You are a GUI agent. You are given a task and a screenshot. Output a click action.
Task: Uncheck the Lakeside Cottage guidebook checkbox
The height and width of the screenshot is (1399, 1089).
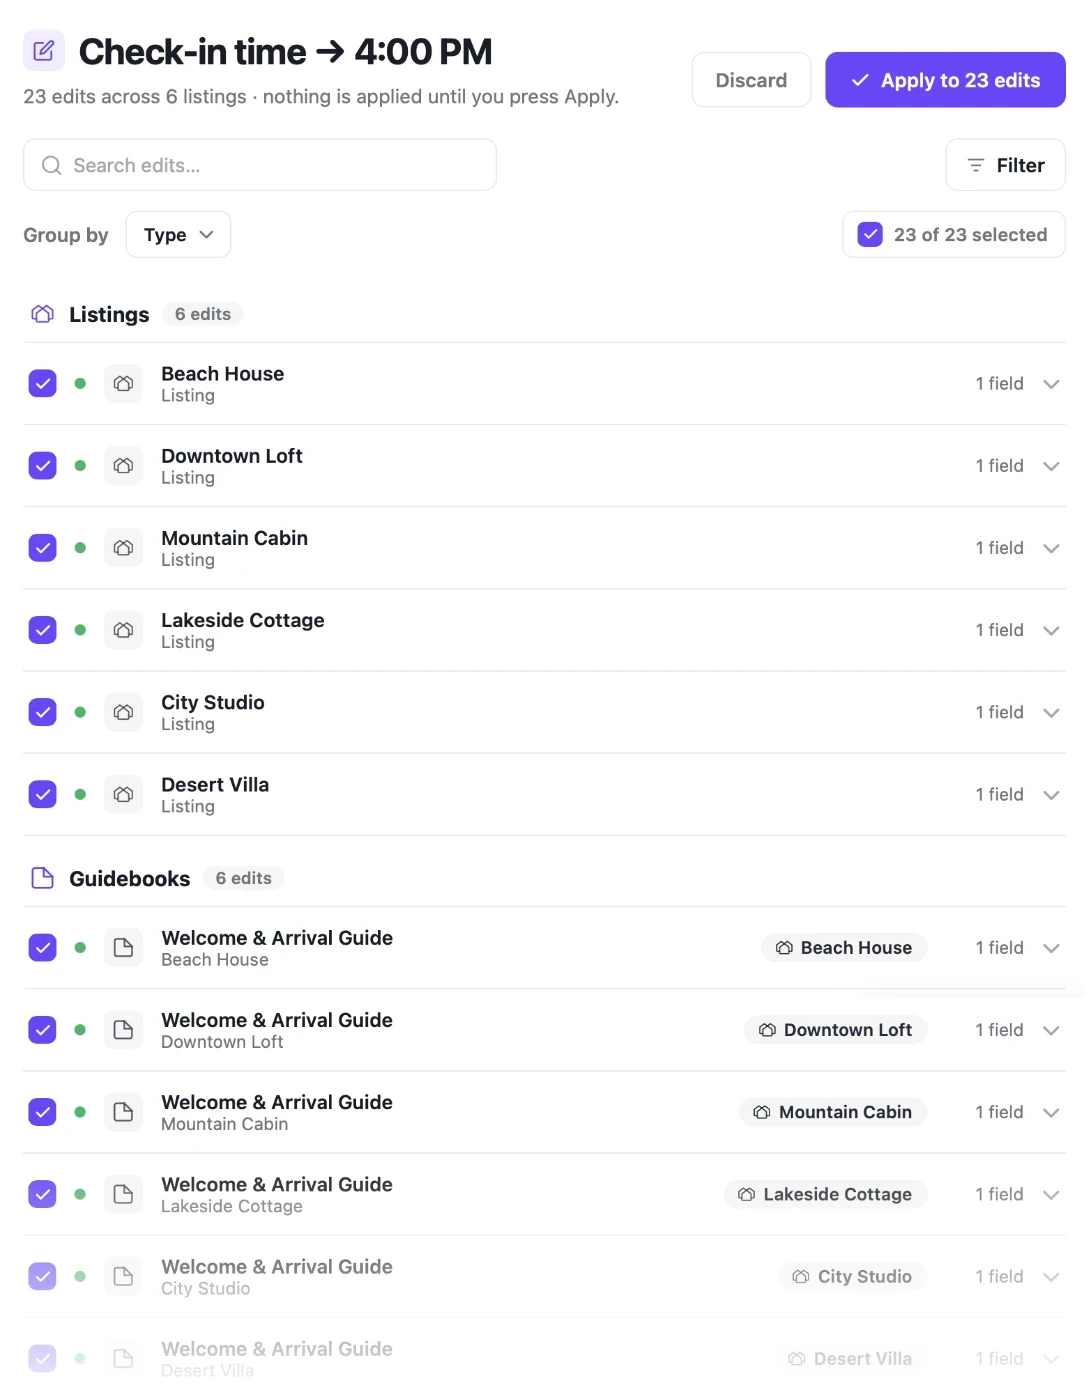[x=42, y=1194]
